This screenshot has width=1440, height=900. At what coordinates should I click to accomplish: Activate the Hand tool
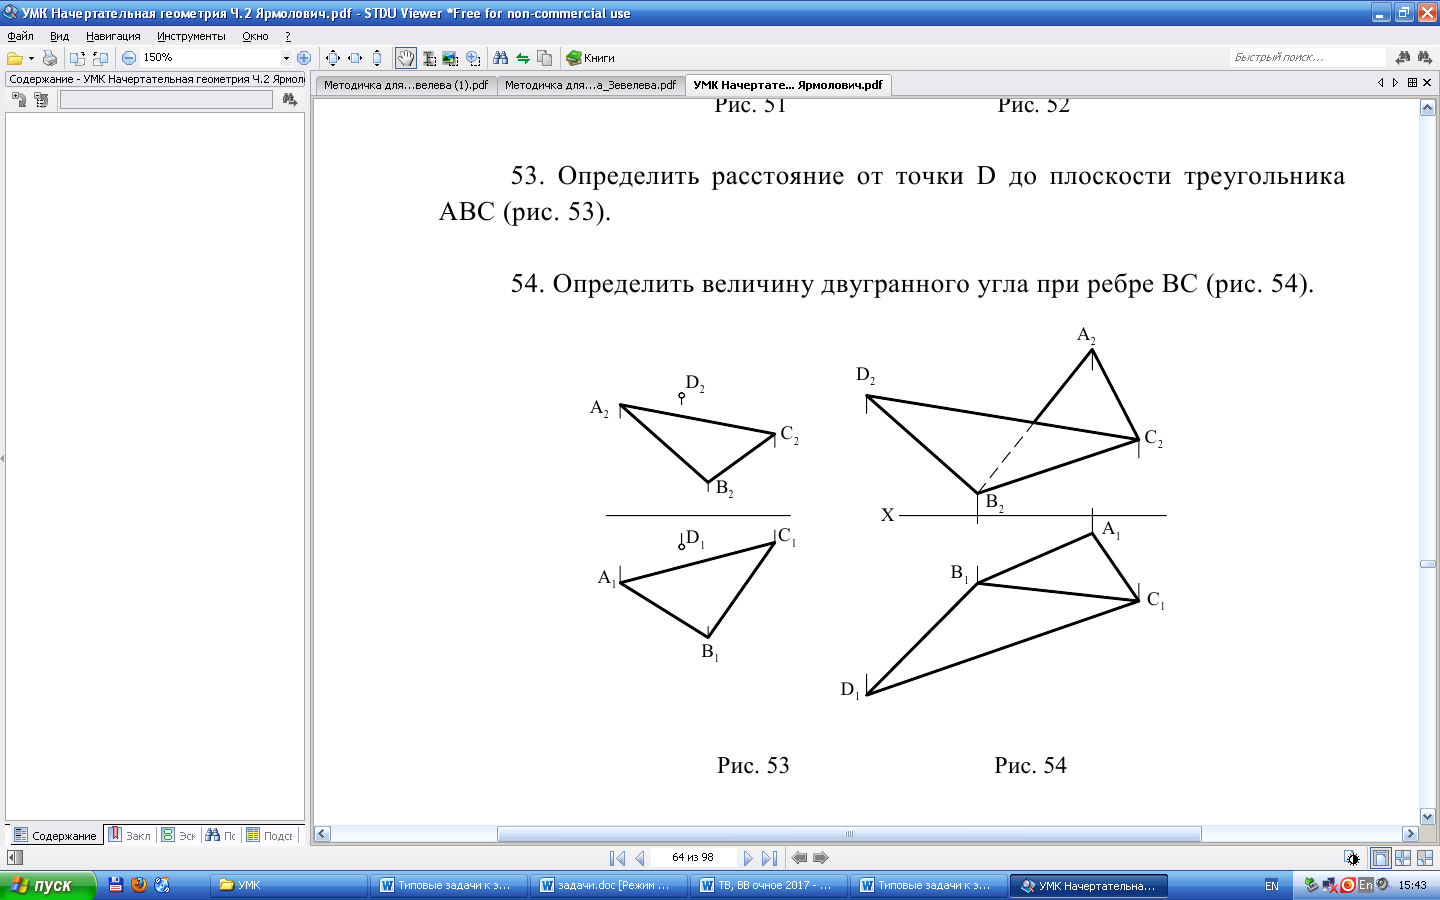[x=405, y=58]
